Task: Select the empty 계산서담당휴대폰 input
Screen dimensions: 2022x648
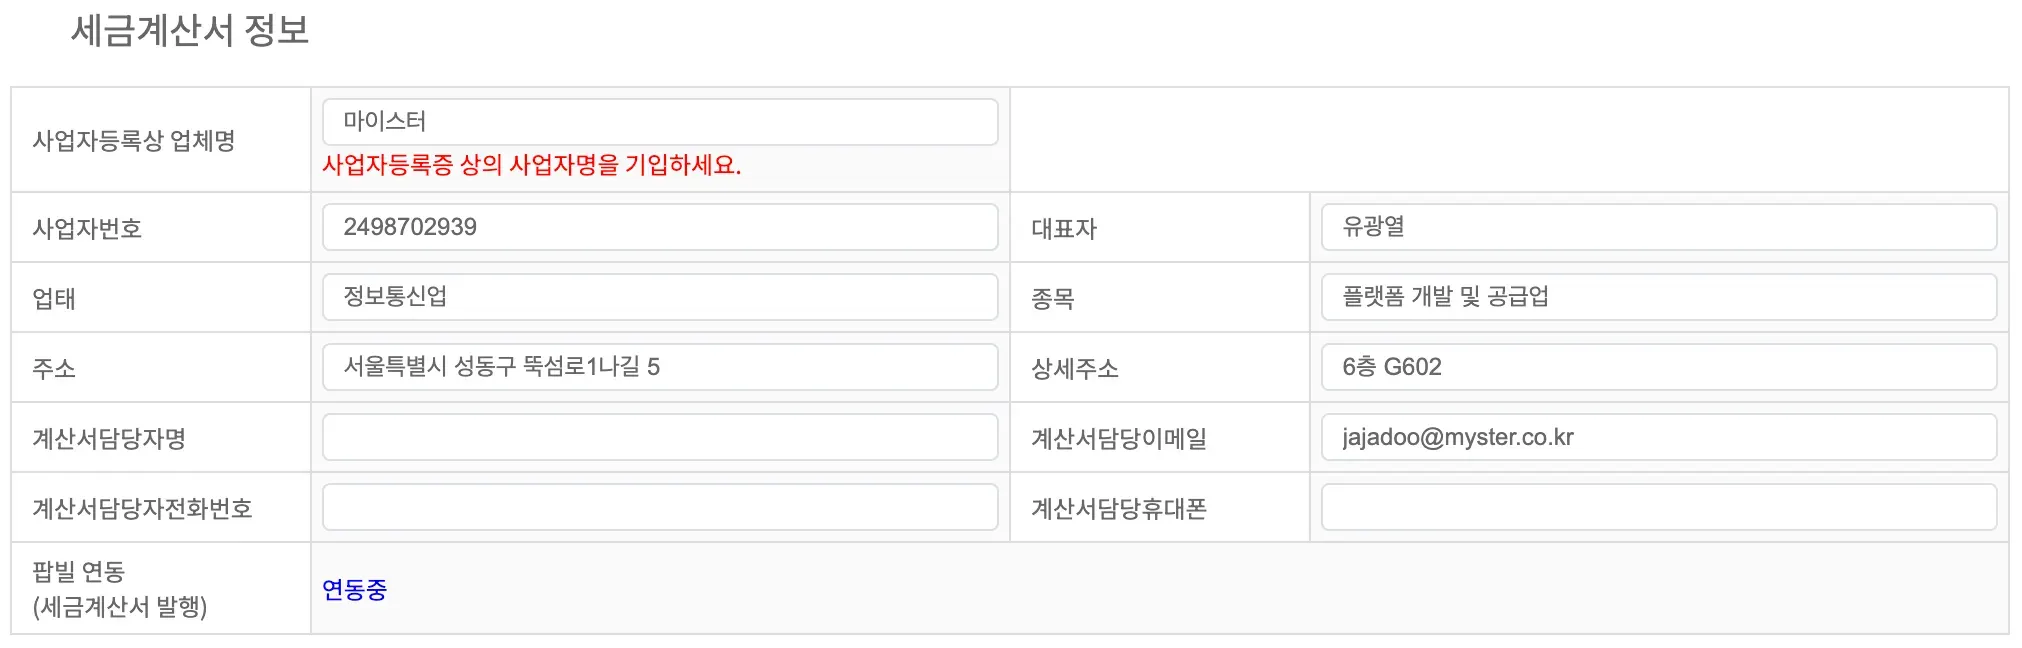Action: (1658, 508)
